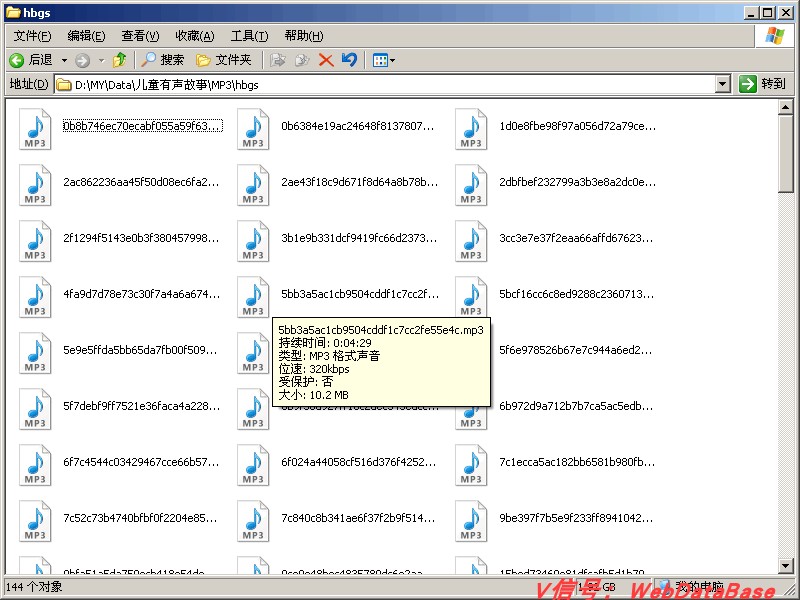This screenshot has width=800, height=600.
Task: Select MP3 icon for 5bcf16cc6c8ed9288c2360713
Action: pyautogui.click(x=471, y=297)
